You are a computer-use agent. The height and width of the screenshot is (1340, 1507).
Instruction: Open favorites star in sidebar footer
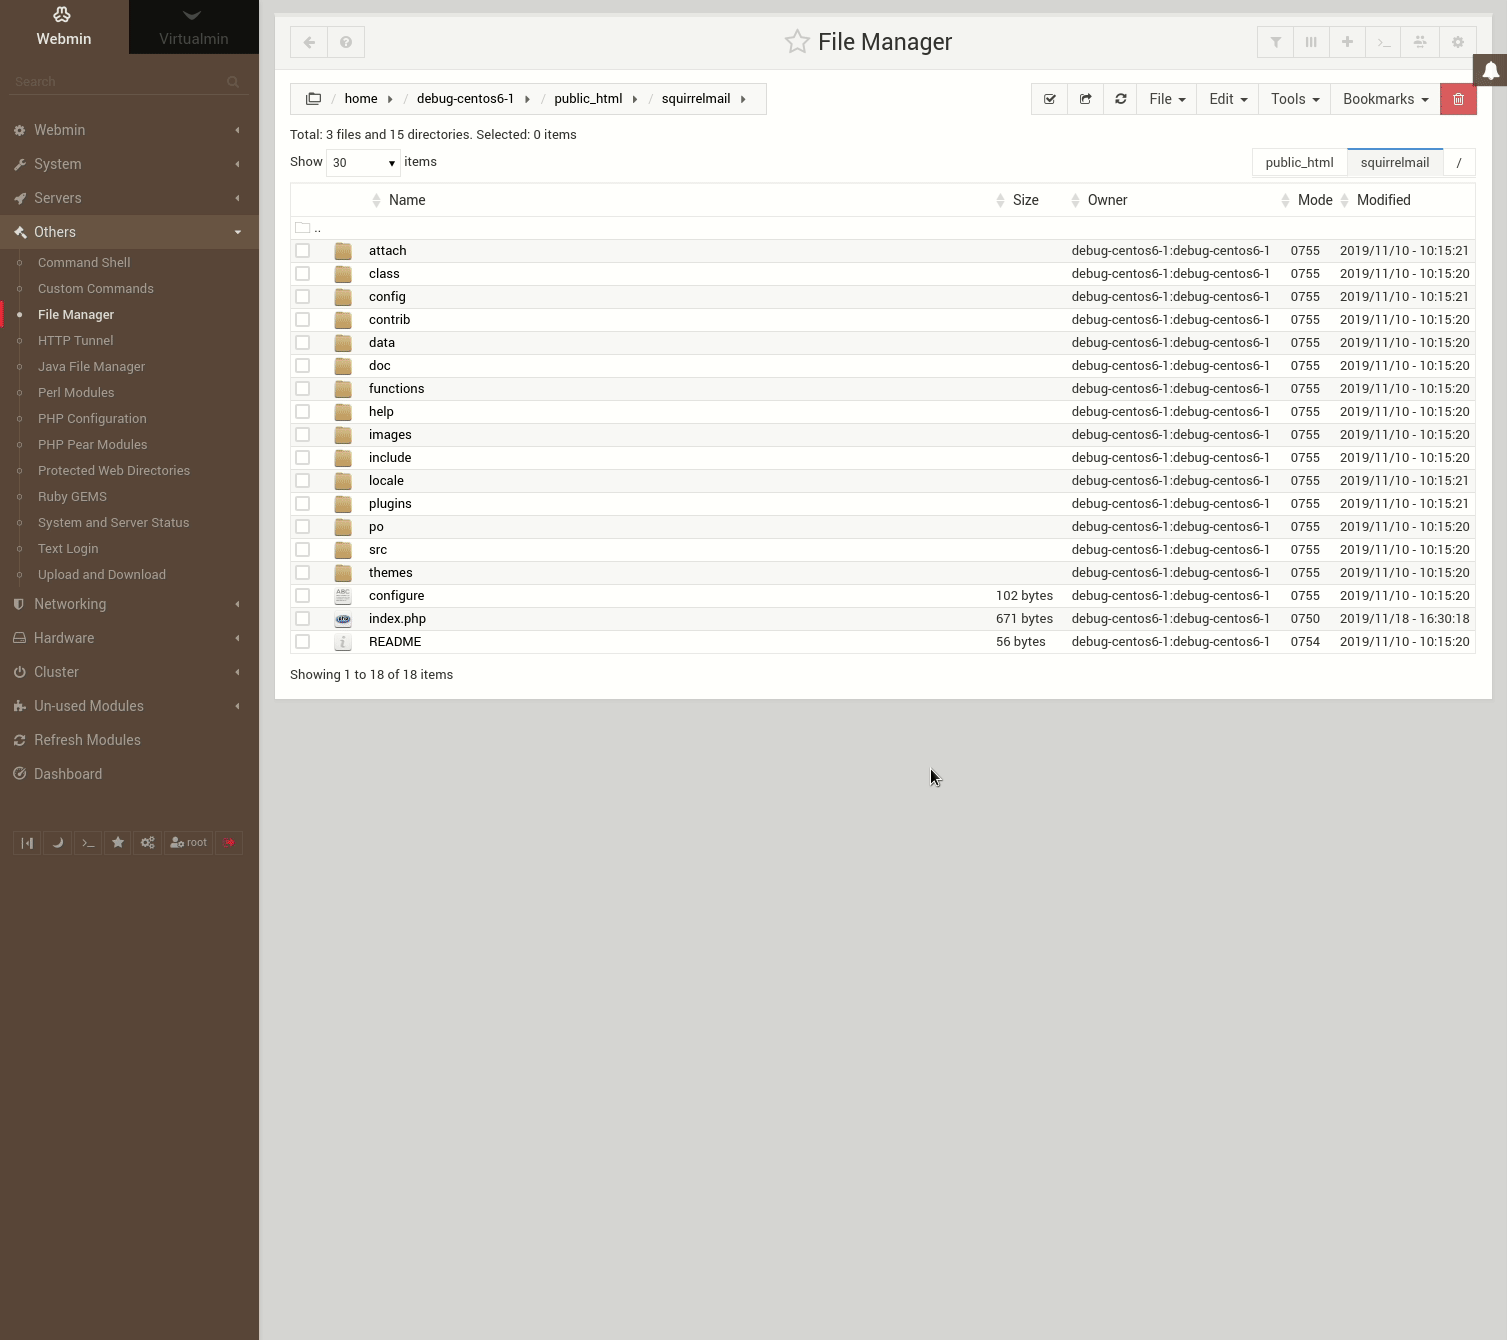[118, 843]
